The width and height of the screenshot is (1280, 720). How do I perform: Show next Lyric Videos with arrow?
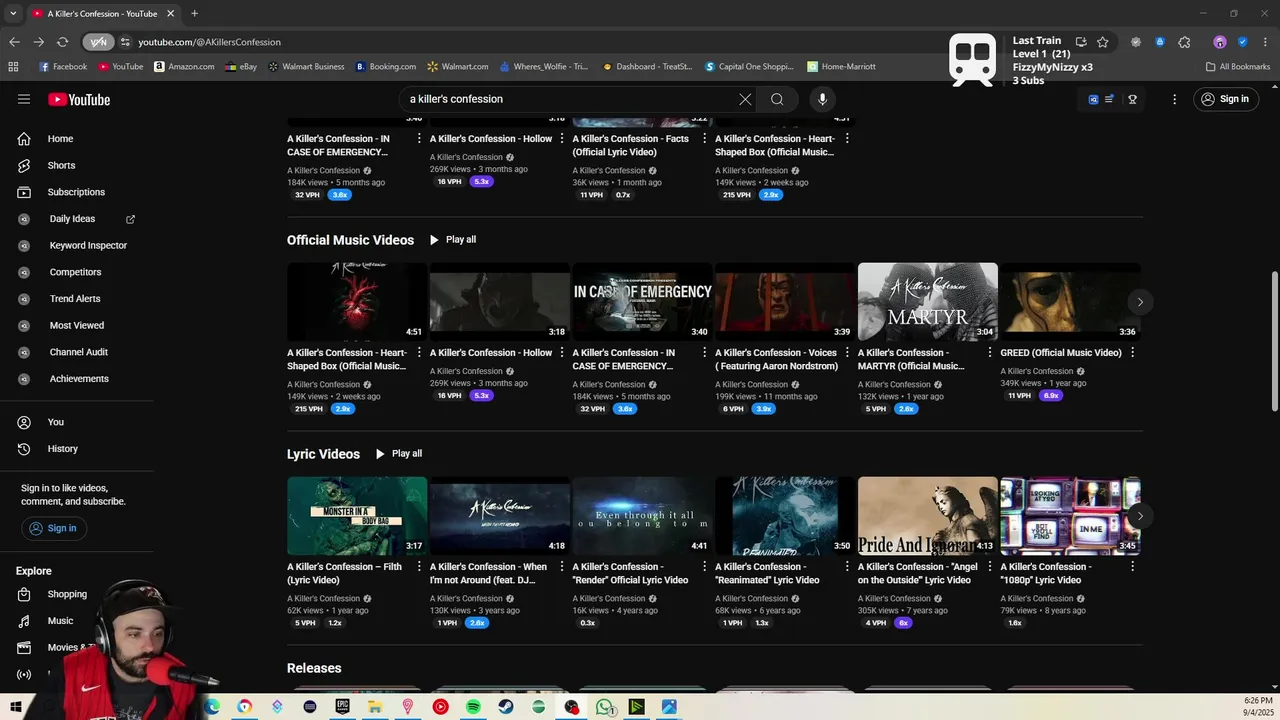[x=1140, y=516]
